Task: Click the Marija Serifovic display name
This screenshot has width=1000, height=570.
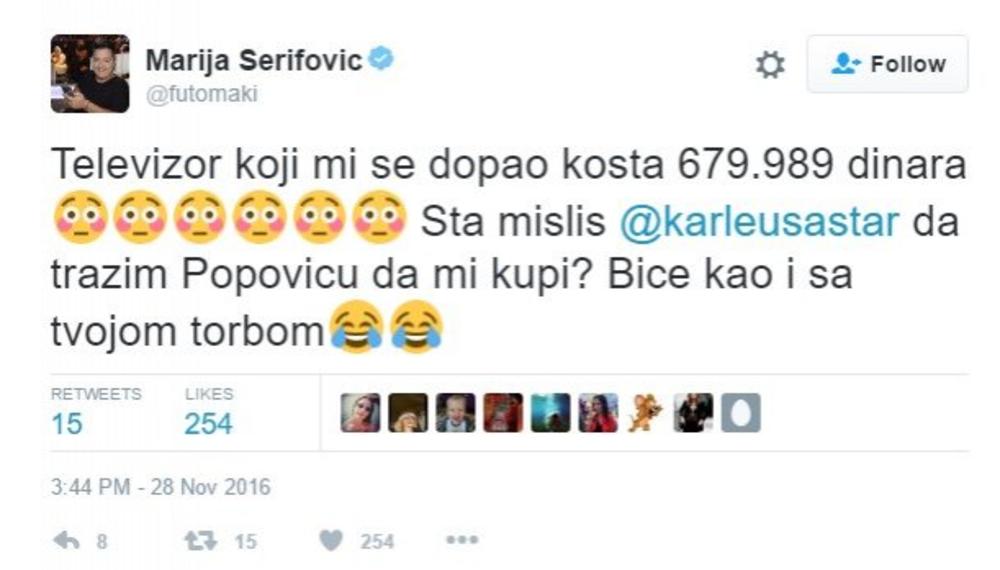Action: [x=254, y=61]
